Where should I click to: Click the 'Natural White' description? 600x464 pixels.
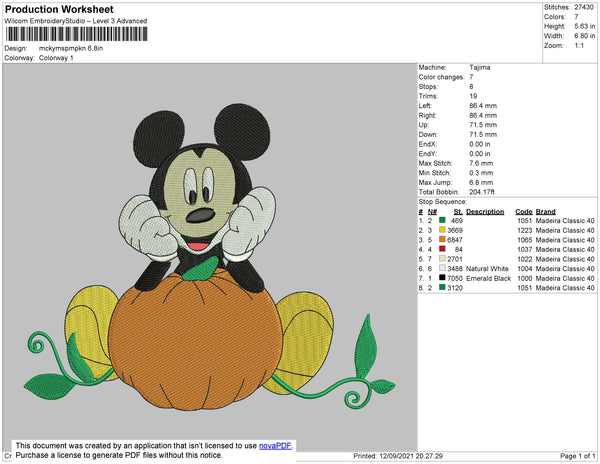tap(487, 269)
